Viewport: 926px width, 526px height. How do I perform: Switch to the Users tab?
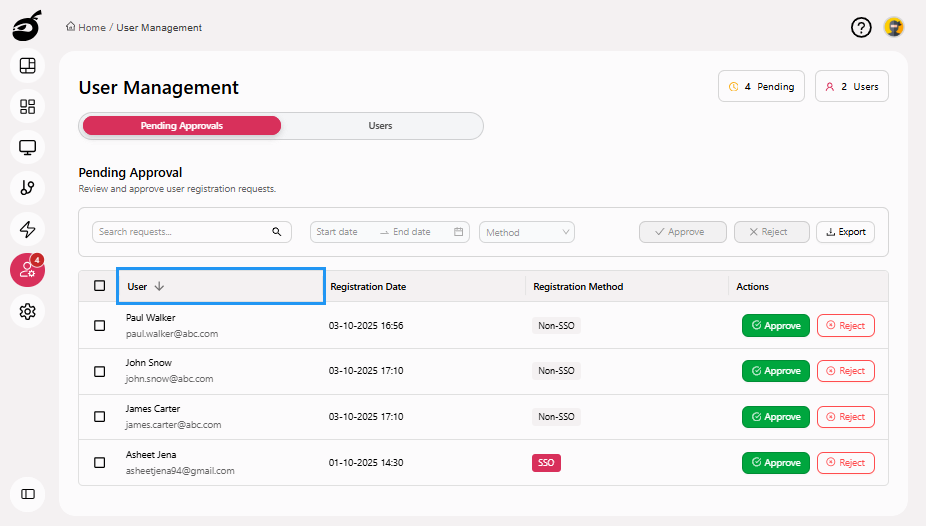coord(380,126)
